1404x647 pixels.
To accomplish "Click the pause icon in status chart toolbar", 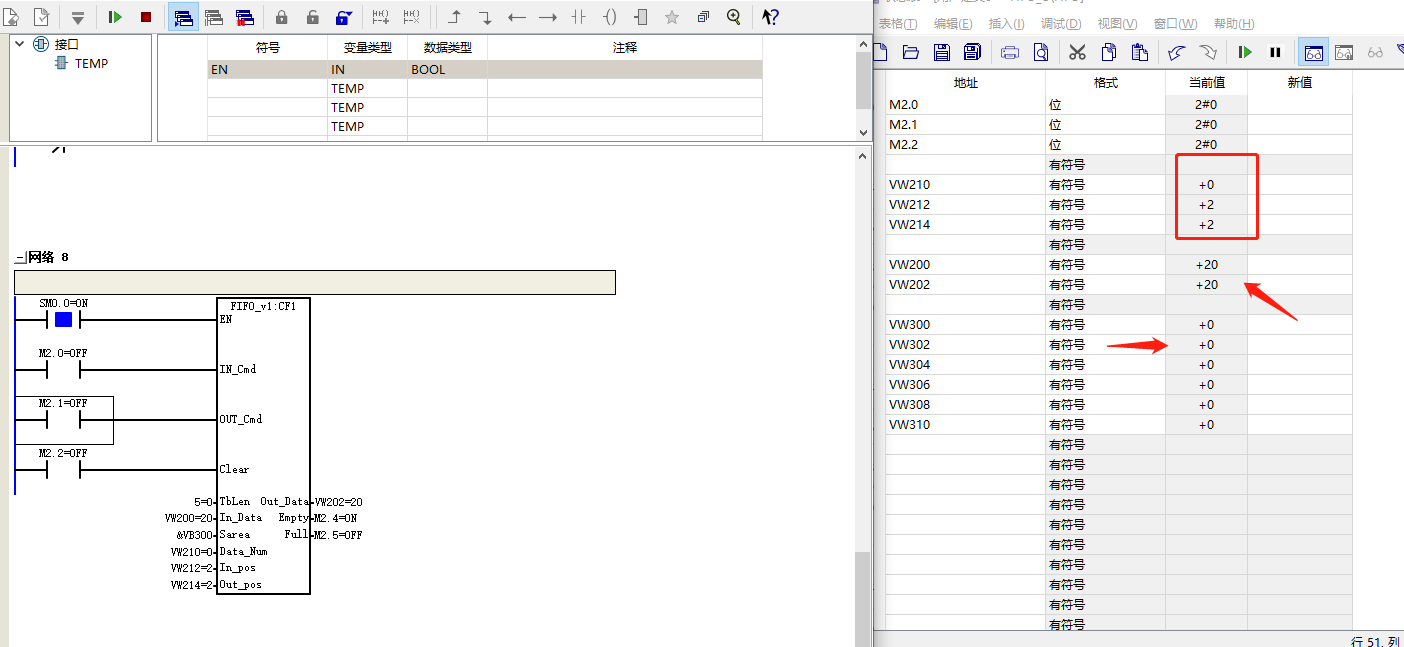I will [x=1276, y=52].
